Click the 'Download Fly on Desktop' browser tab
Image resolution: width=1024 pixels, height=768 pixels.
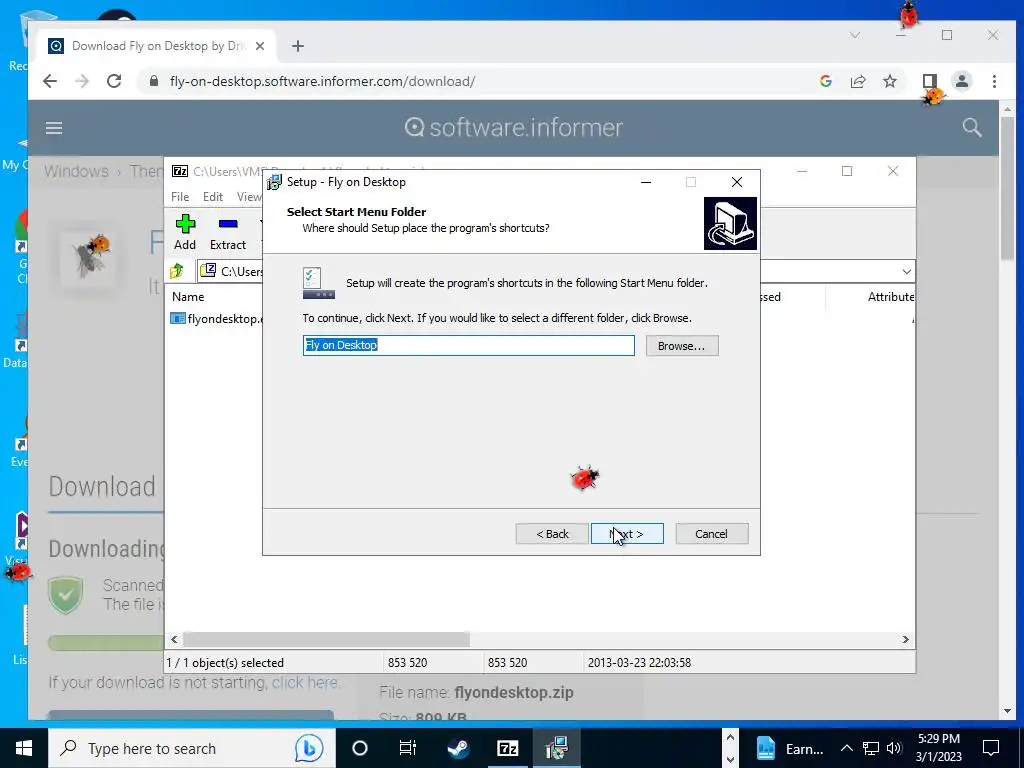click(x=157, y=46)
